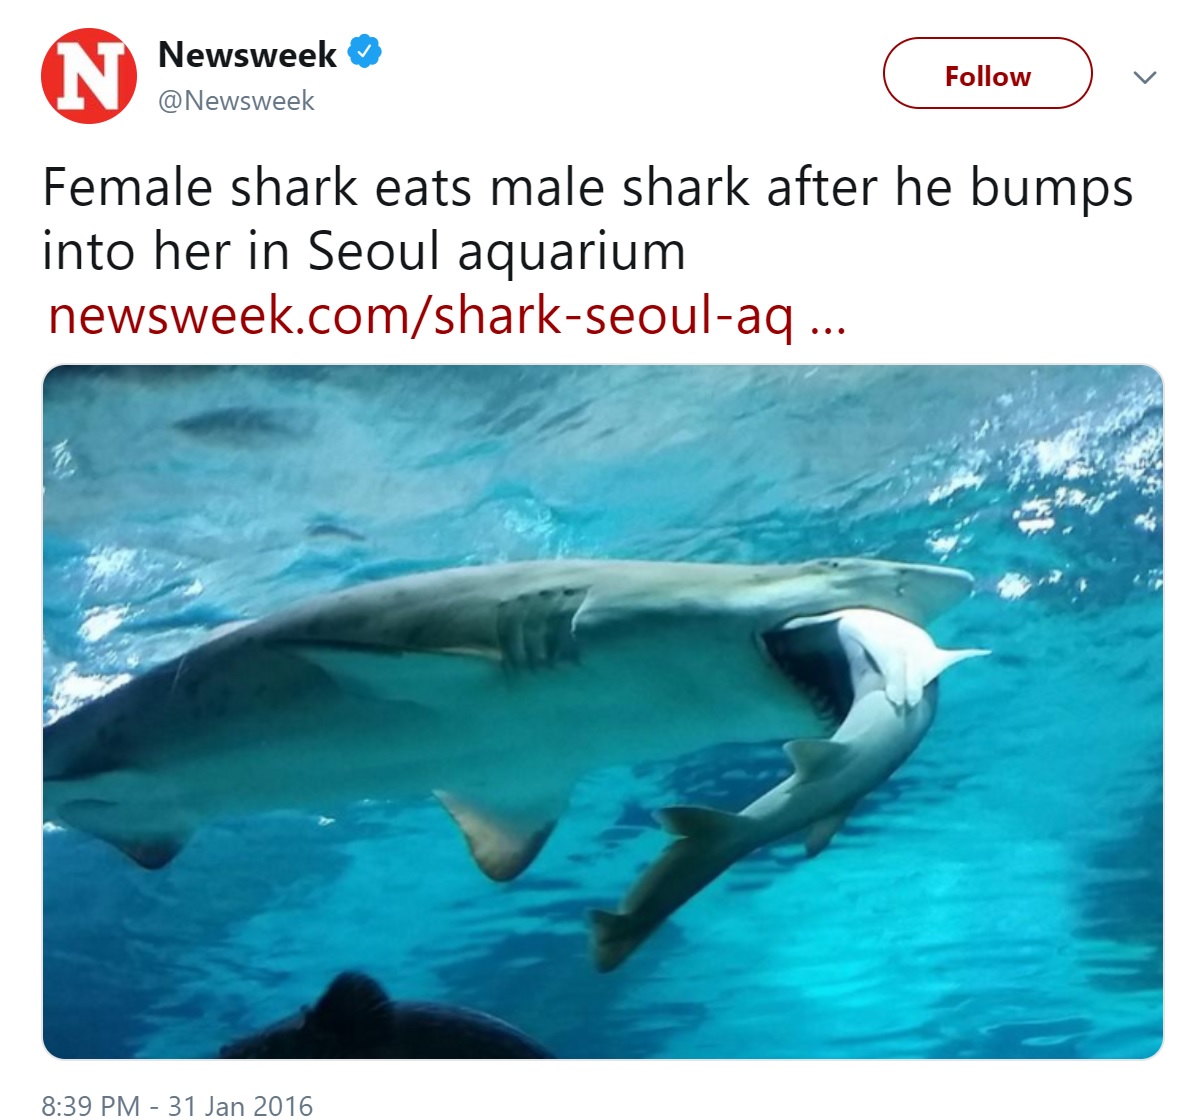Click the large shark's gill slits in photo
The height and width of the screenshot is (1120, 1183).
coord(538,628)
